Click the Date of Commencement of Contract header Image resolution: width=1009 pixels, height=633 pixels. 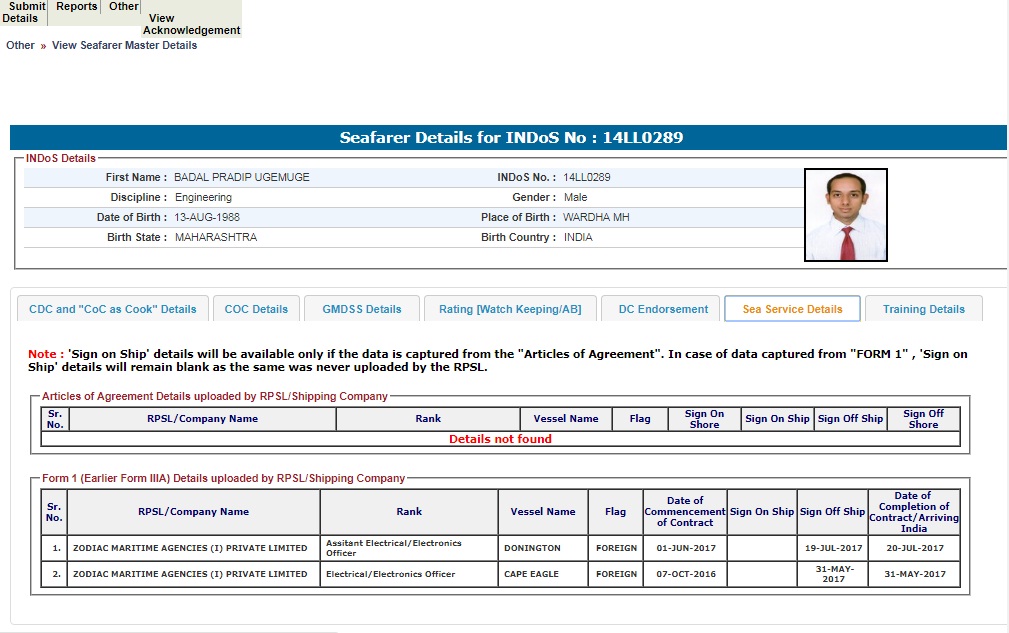tap(684, 511)
